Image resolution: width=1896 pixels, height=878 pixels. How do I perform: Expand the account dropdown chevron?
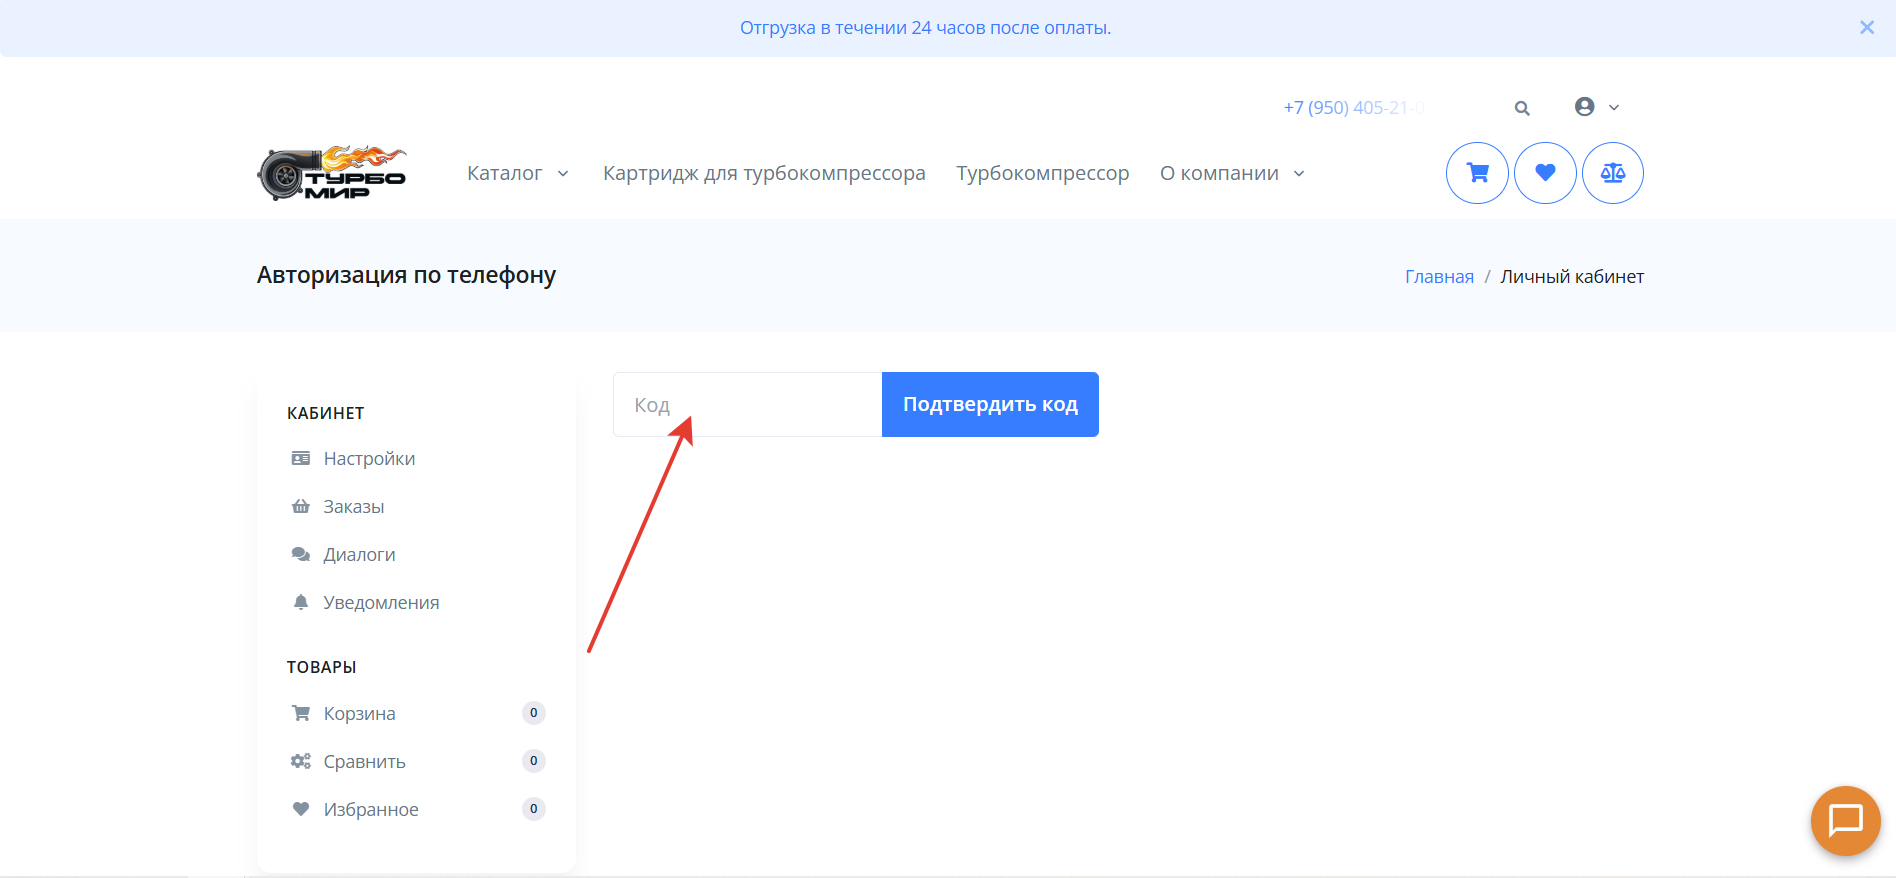(1613, 108)
